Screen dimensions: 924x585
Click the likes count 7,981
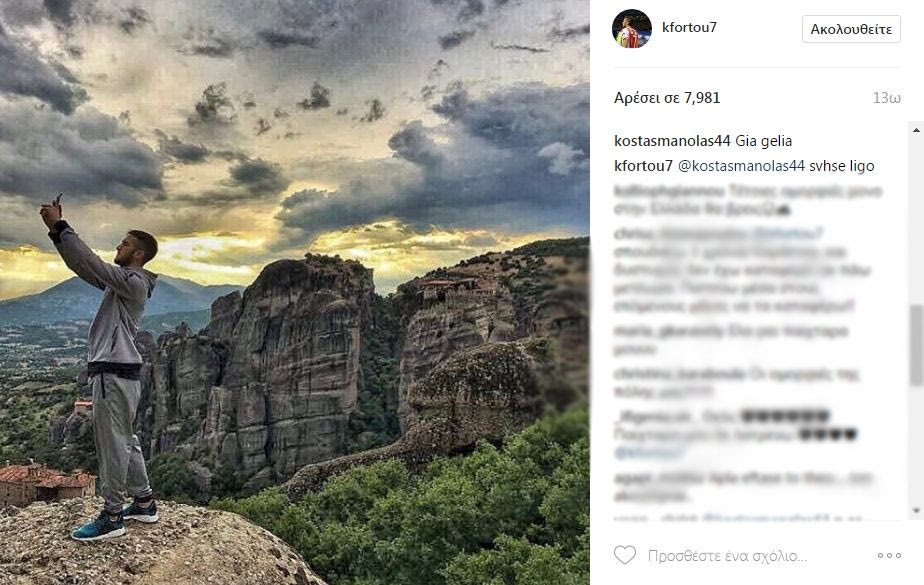point(667,98)
